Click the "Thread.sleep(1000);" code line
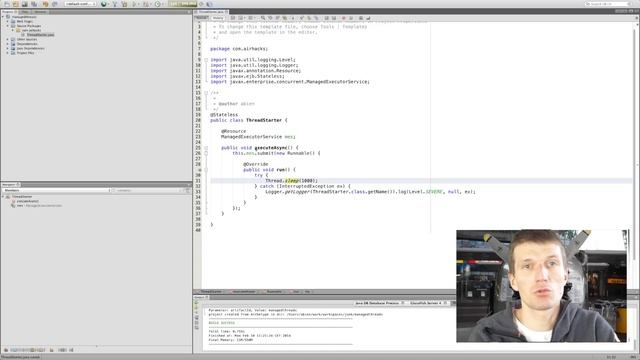The width and height of the screenshot is (640, 360). tap(291, 180)
